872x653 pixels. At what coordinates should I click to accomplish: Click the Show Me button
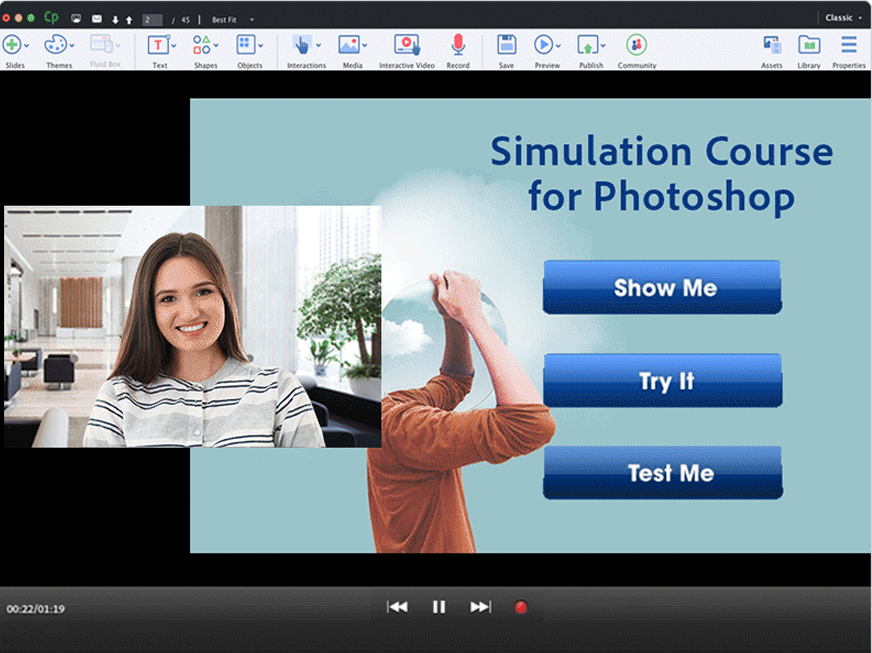pos(662,288)
